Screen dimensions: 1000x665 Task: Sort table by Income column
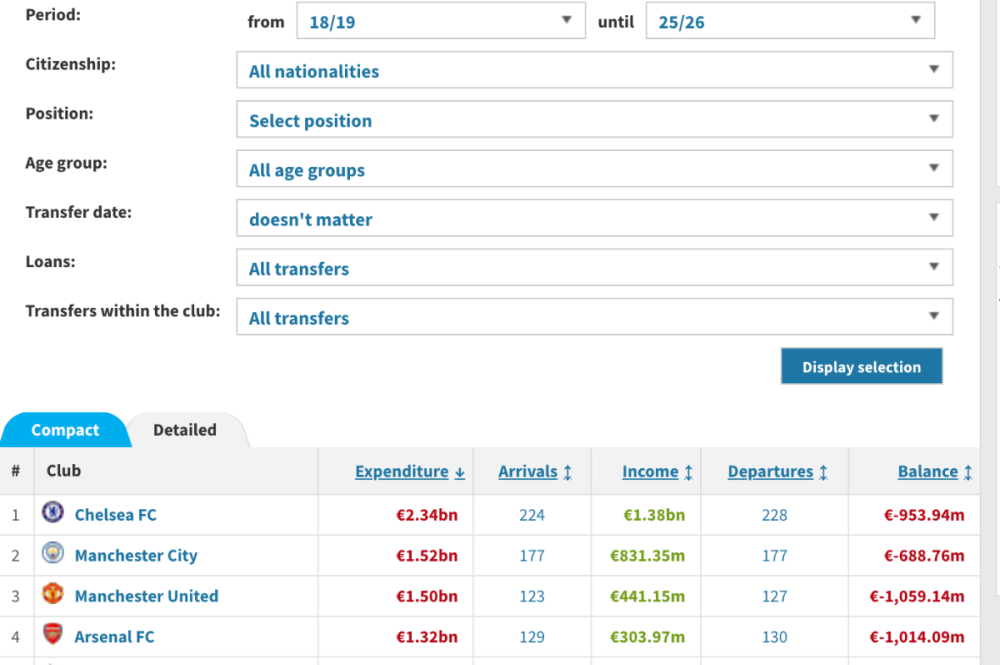pos(653,472)
